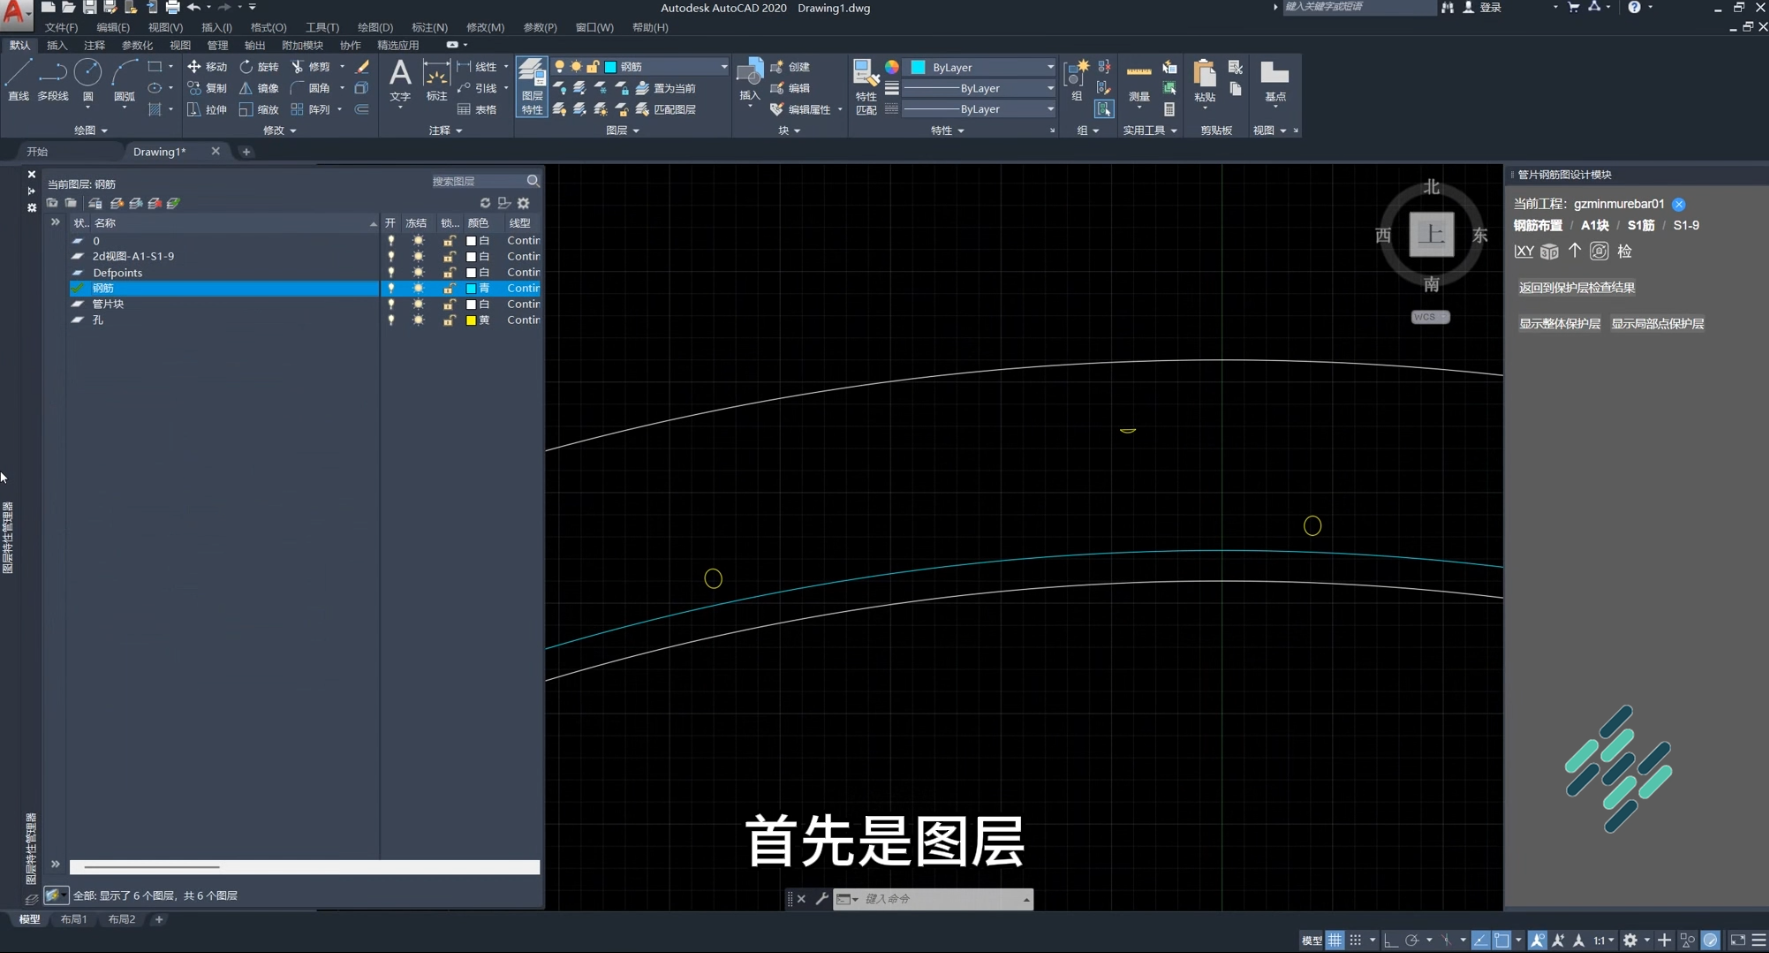Open the 1:1 annotation scale dropdown

coord(1604,940)
